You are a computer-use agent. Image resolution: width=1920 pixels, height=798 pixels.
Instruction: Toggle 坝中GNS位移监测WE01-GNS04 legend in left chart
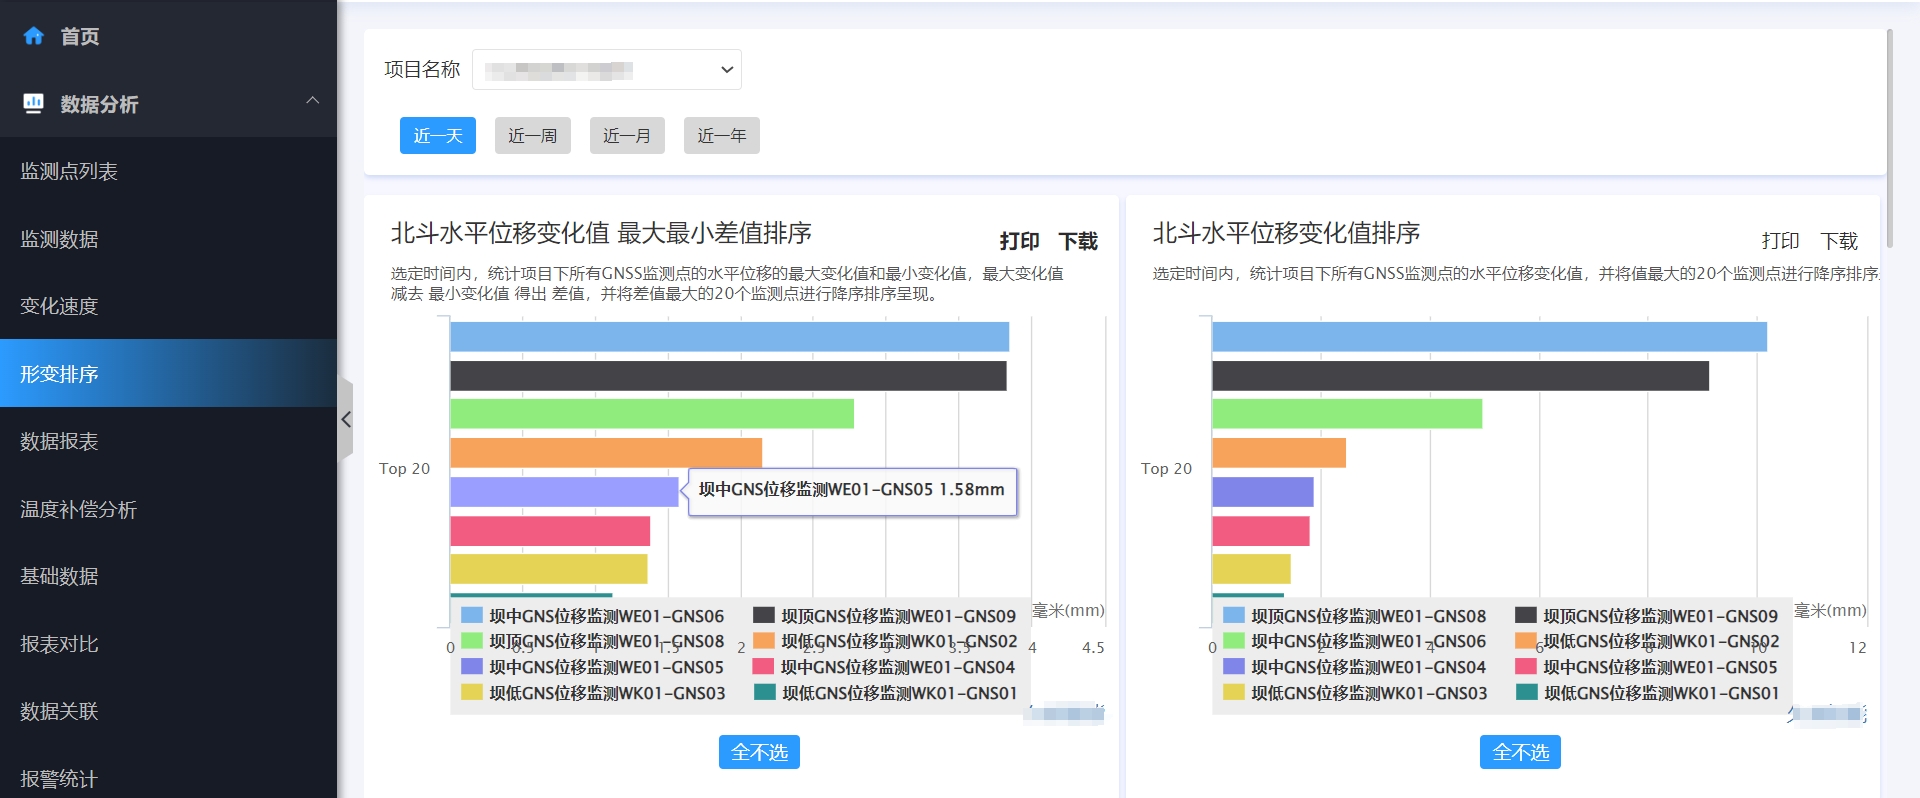885,667
